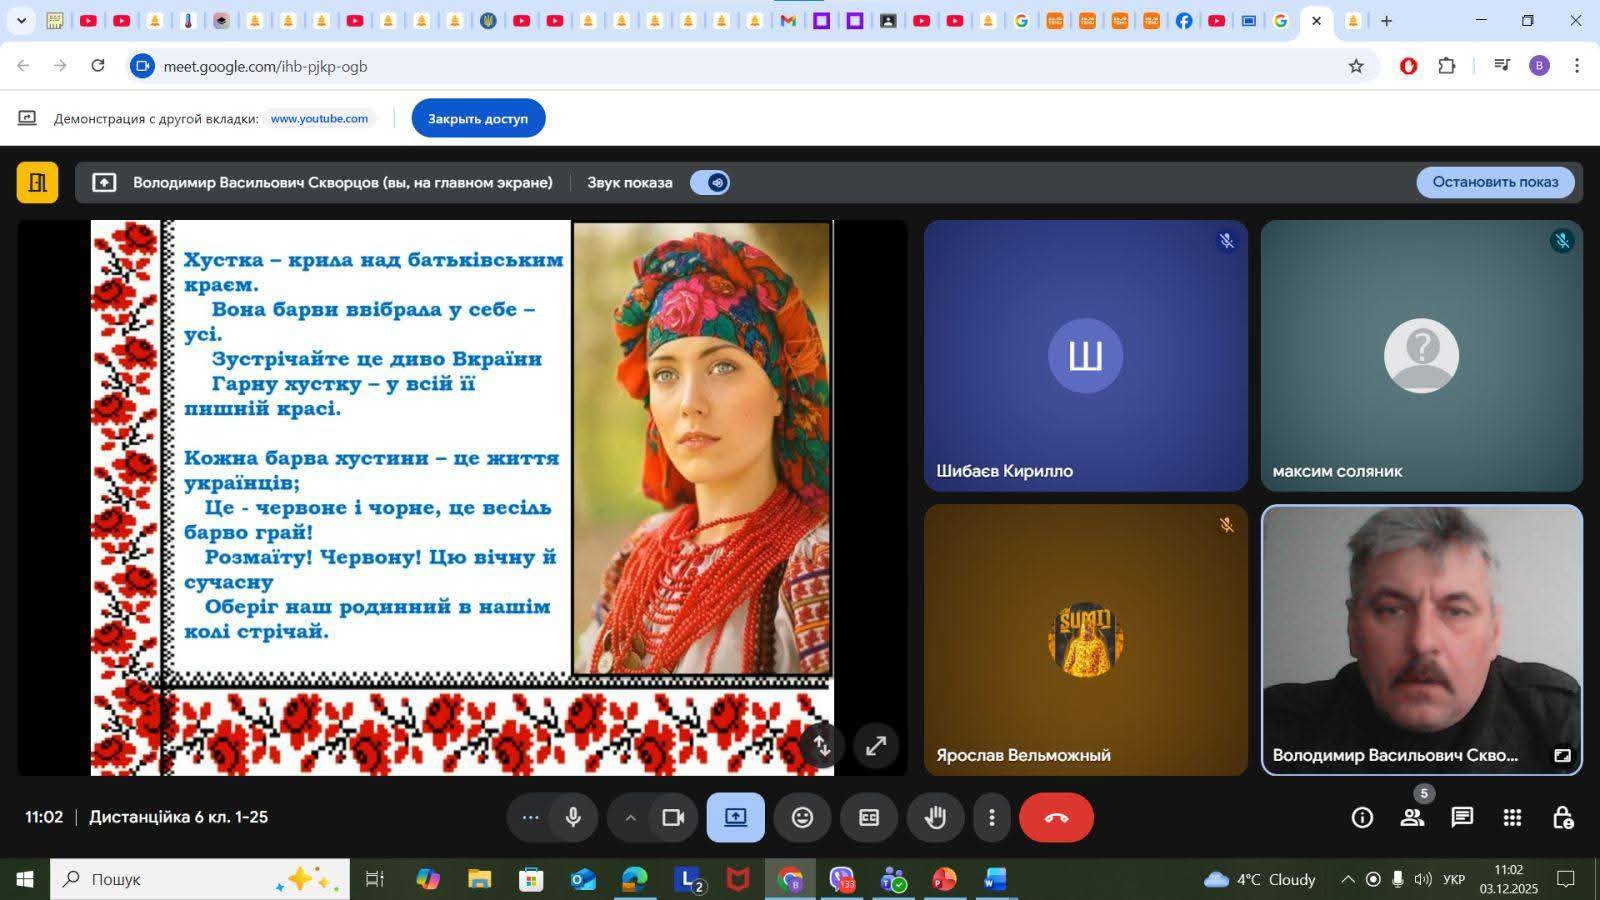Viewport: 1600px width, 900px height.
Task: Expand shared presentation to full screen
Action: pyautogui.click(x=876, y=746)
